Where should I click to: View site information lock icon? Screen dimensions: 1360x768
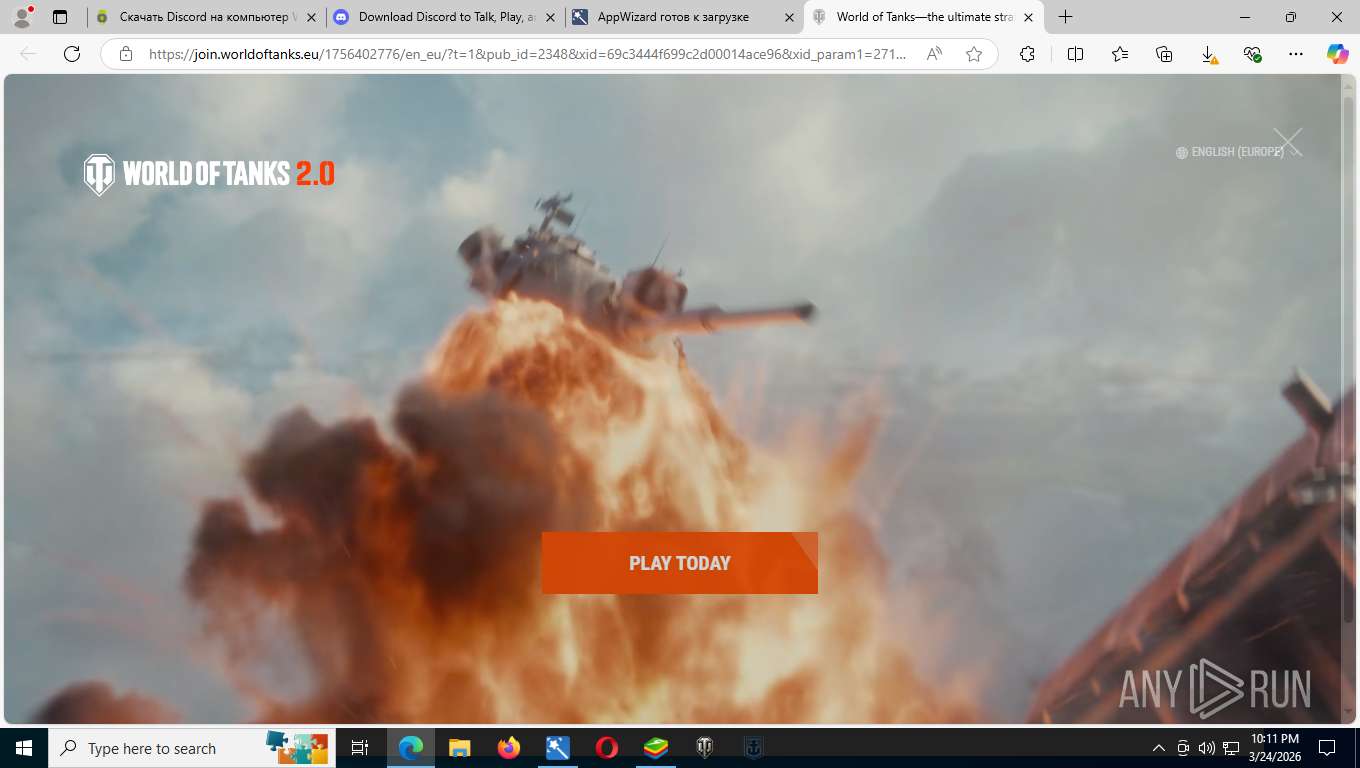(x=126, y=54)
